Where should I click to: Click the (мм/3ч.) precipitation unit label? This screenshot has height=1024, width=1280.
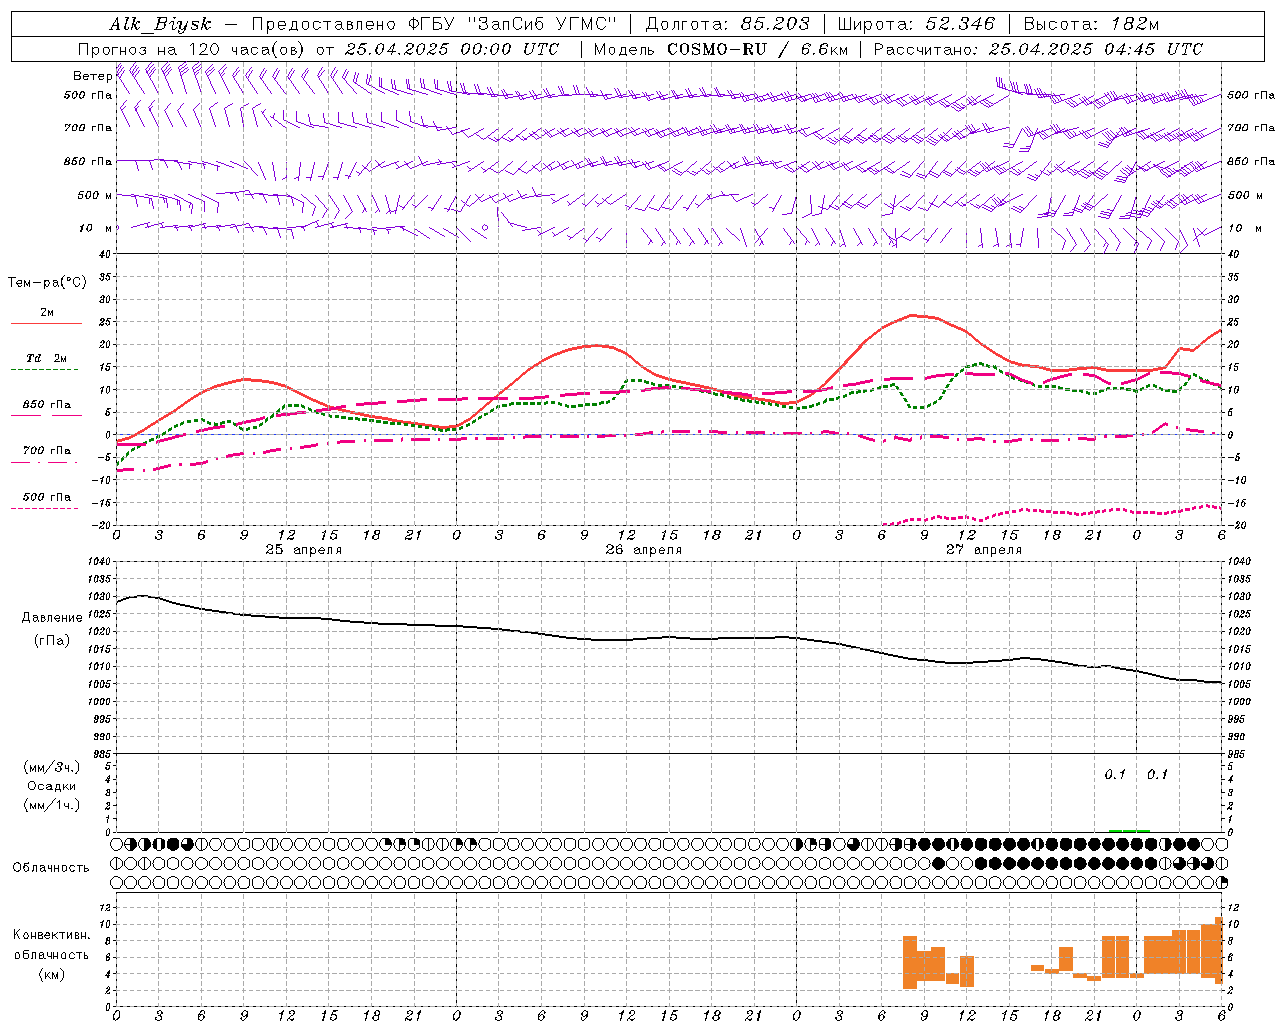(51, 767)
